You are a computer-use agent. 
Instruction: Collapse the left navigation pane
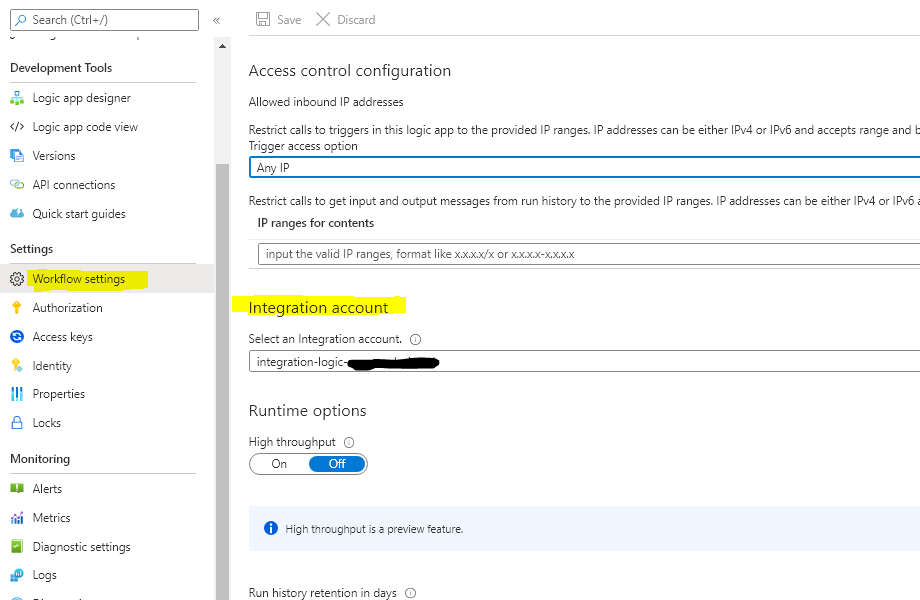coord(216,19)
